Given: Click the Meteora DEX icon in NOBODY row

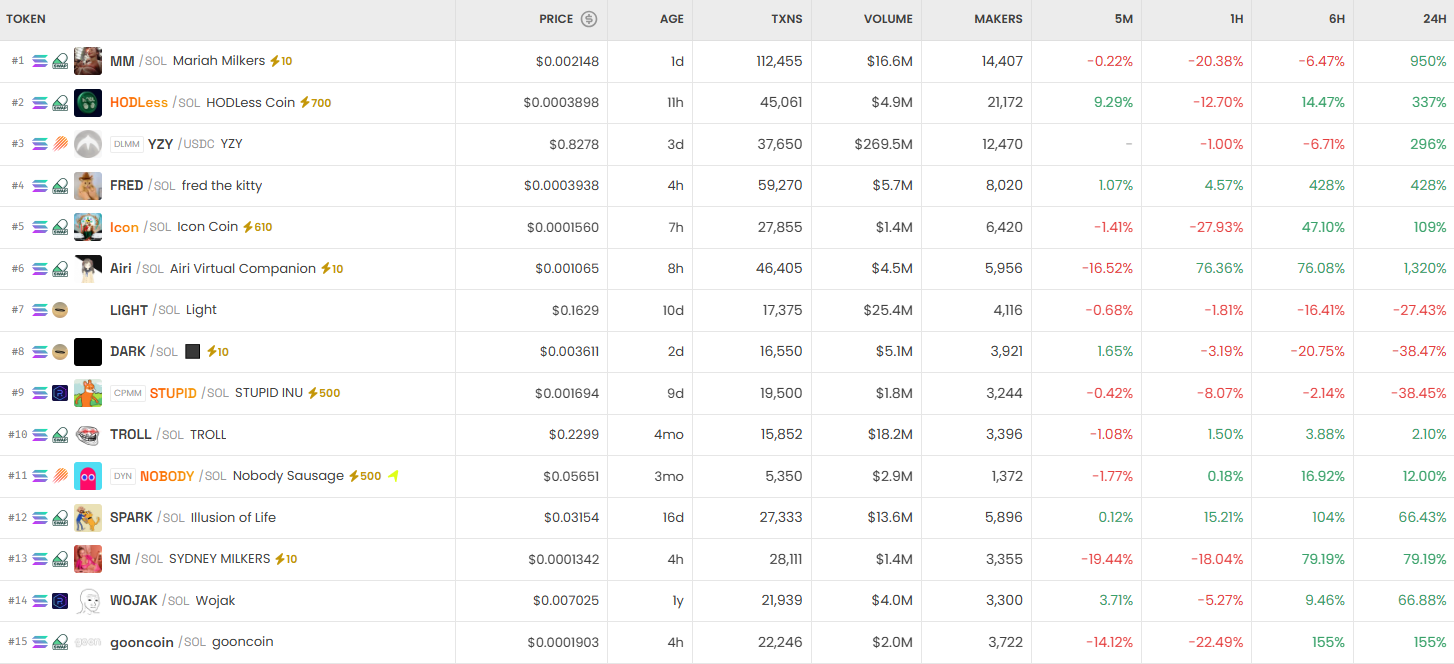Looking at the screenshot, I should pyautogui.click(x=60, y=476).
